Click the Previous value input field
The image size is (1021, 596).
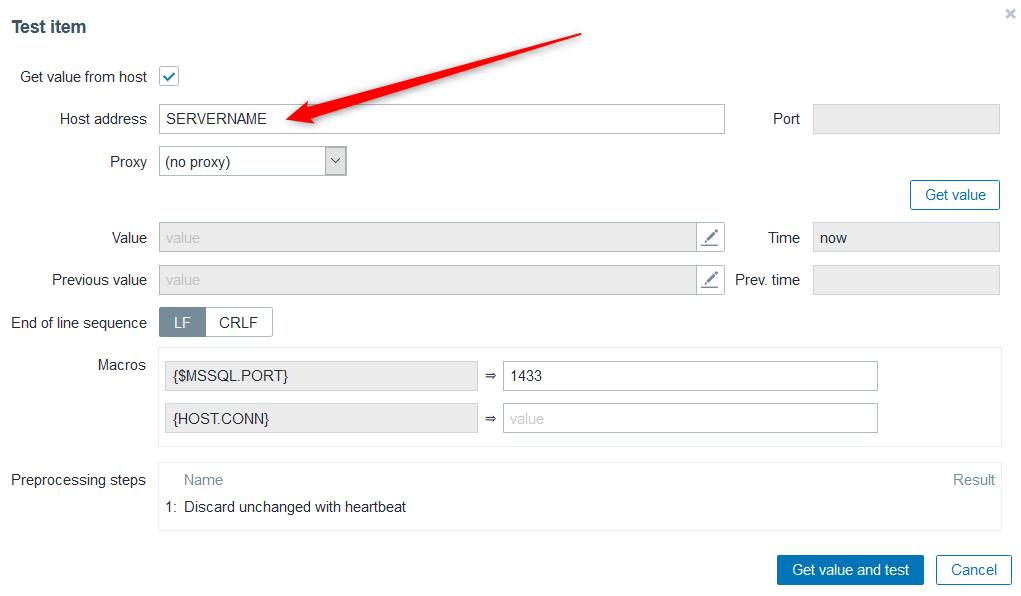427,280
